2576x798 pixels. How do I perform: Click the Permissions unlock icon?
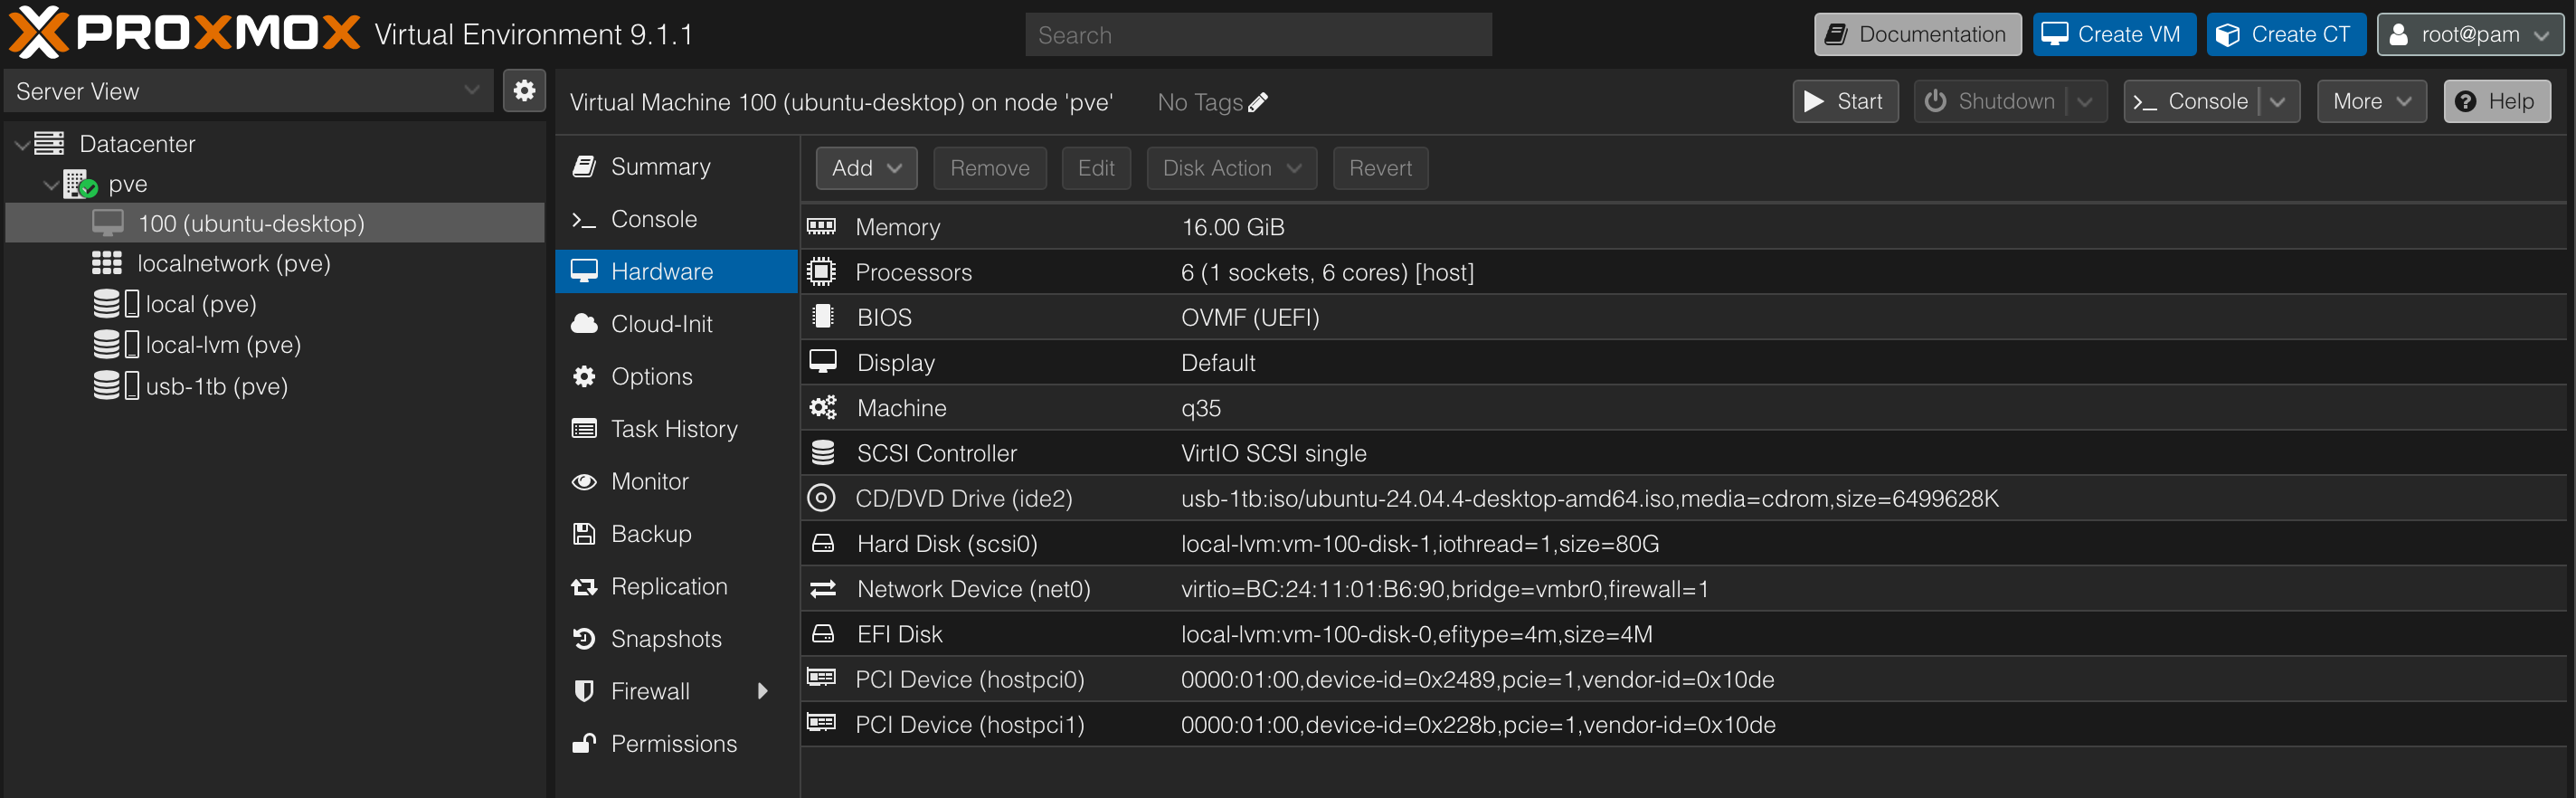[584, 743]
